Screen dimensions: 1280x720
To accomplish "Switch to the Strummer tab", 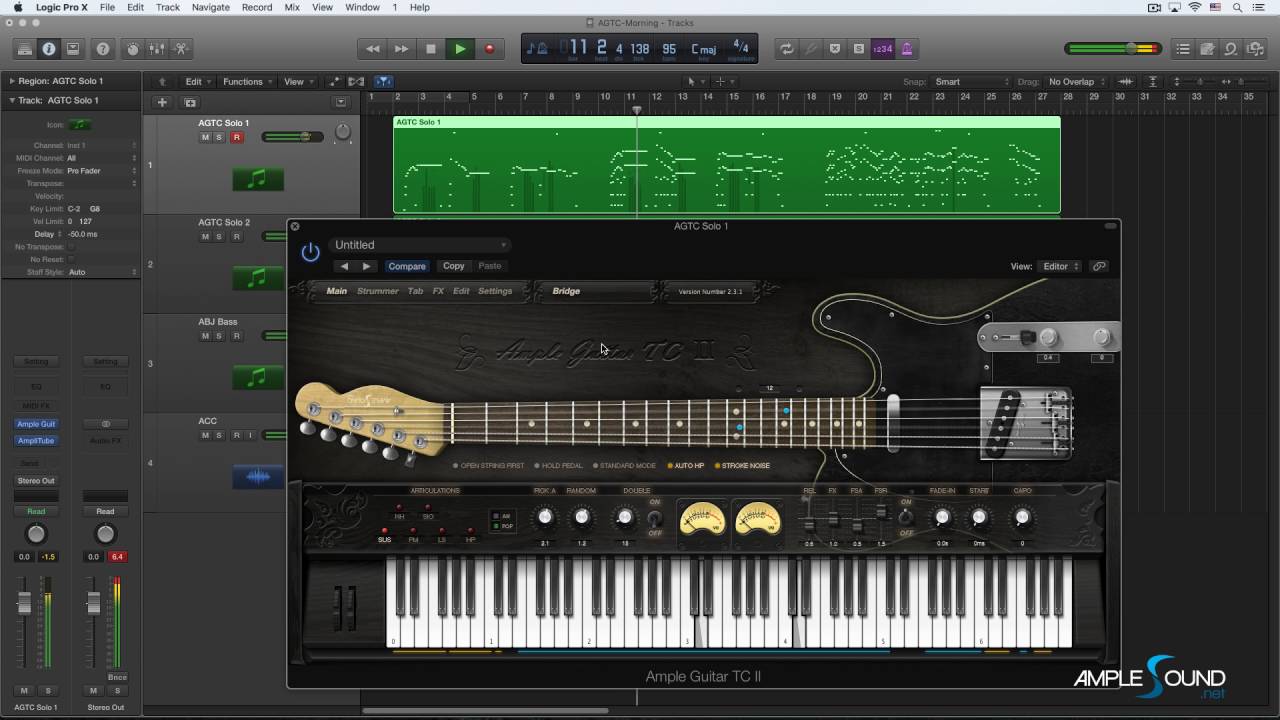I will 378,291.
